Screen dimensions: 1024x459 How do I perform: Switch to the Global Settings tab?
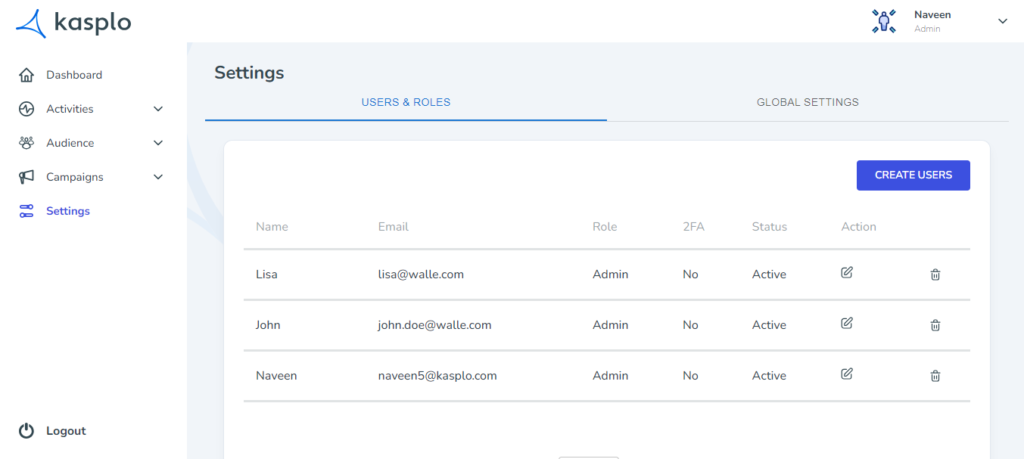[807, 103]
